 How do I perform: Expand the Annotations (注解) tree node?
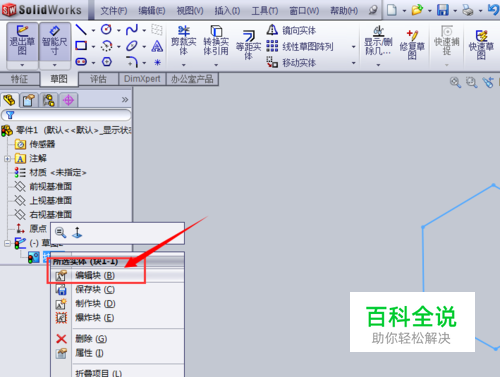pos(7,159)
